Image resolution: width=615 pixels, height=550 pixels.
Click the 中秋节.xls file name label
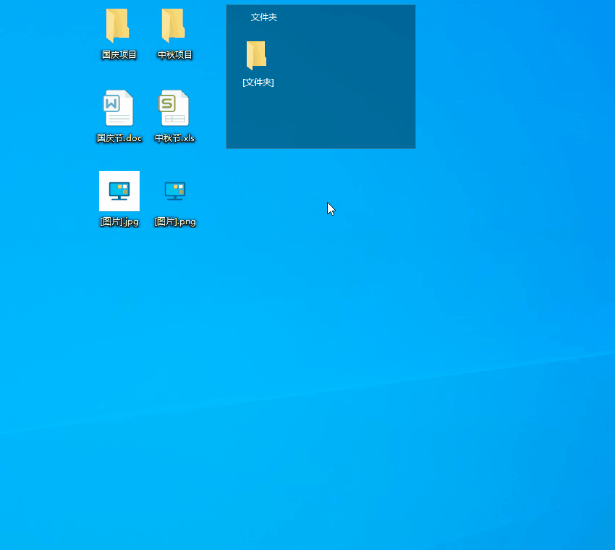(x=175, y=138)
